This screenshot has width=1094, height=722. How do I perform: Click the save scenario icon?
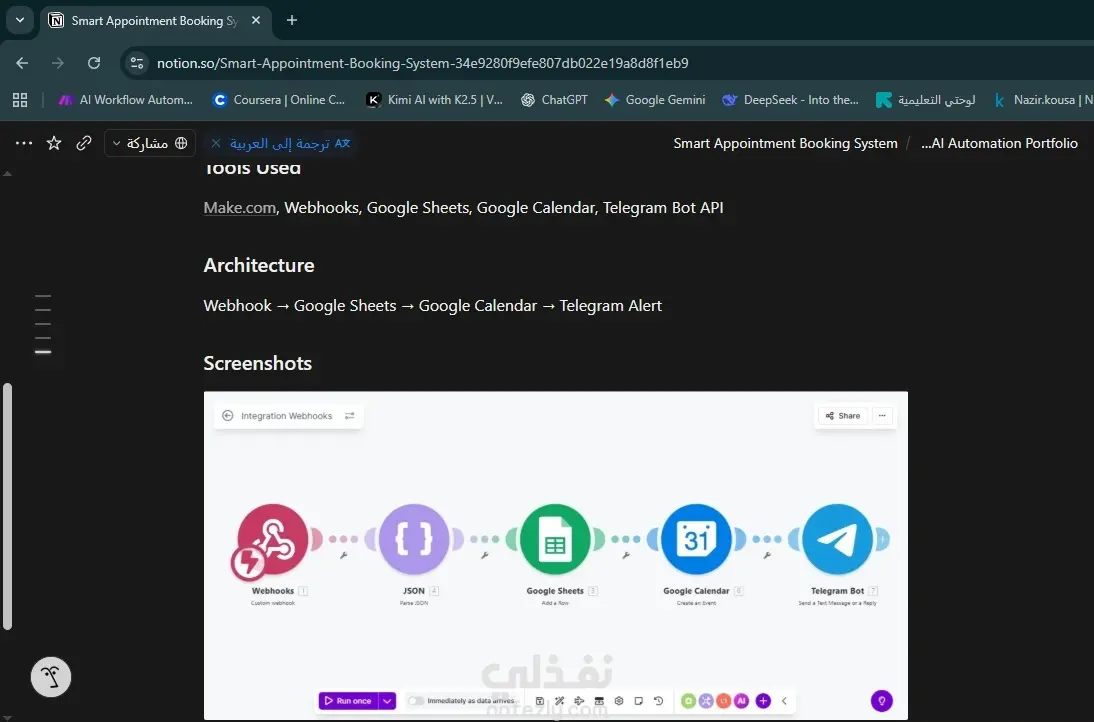(539, 701)
